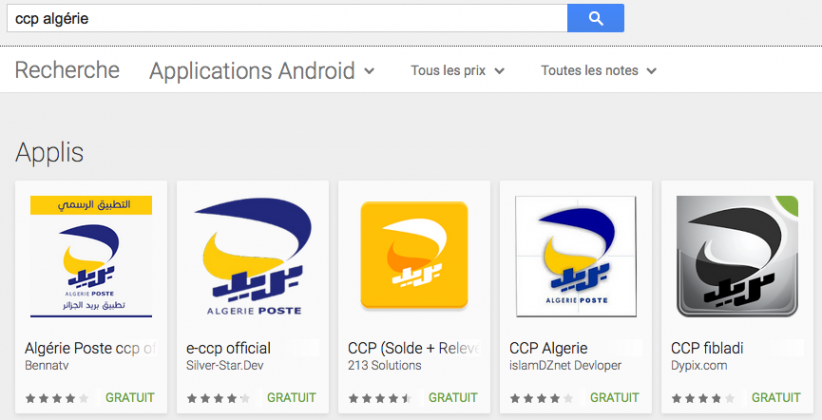Focus the search field containing ccp algérie
Screen dimensions: 822x420
[287, 18]
